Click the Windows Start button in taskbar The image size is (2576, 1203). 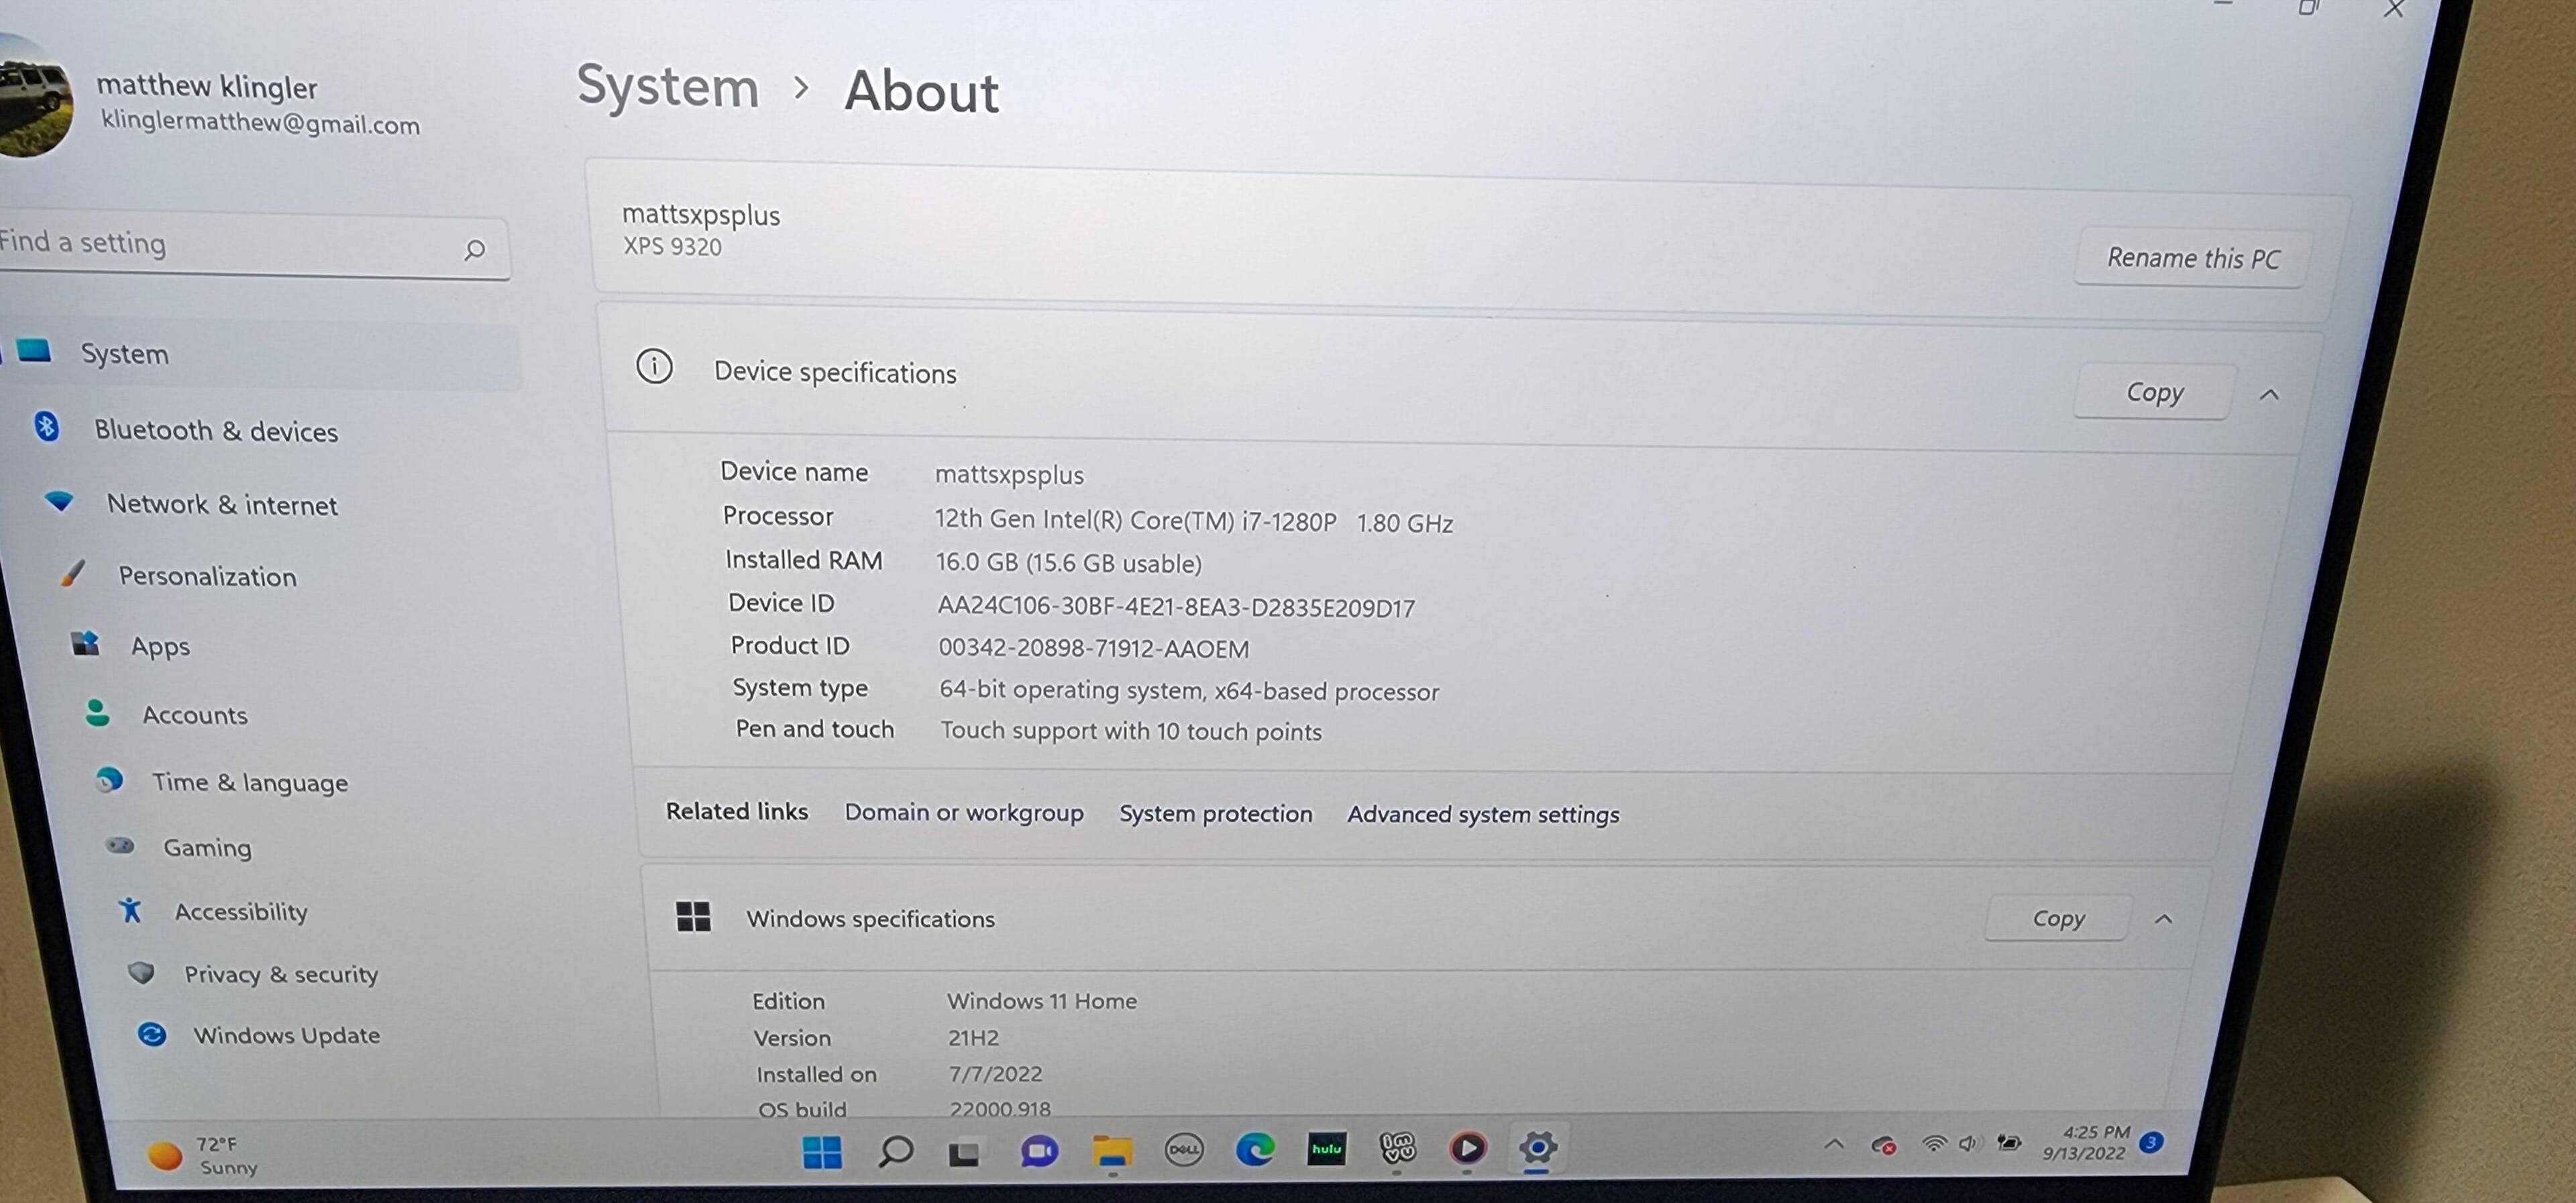(821, 1152)
